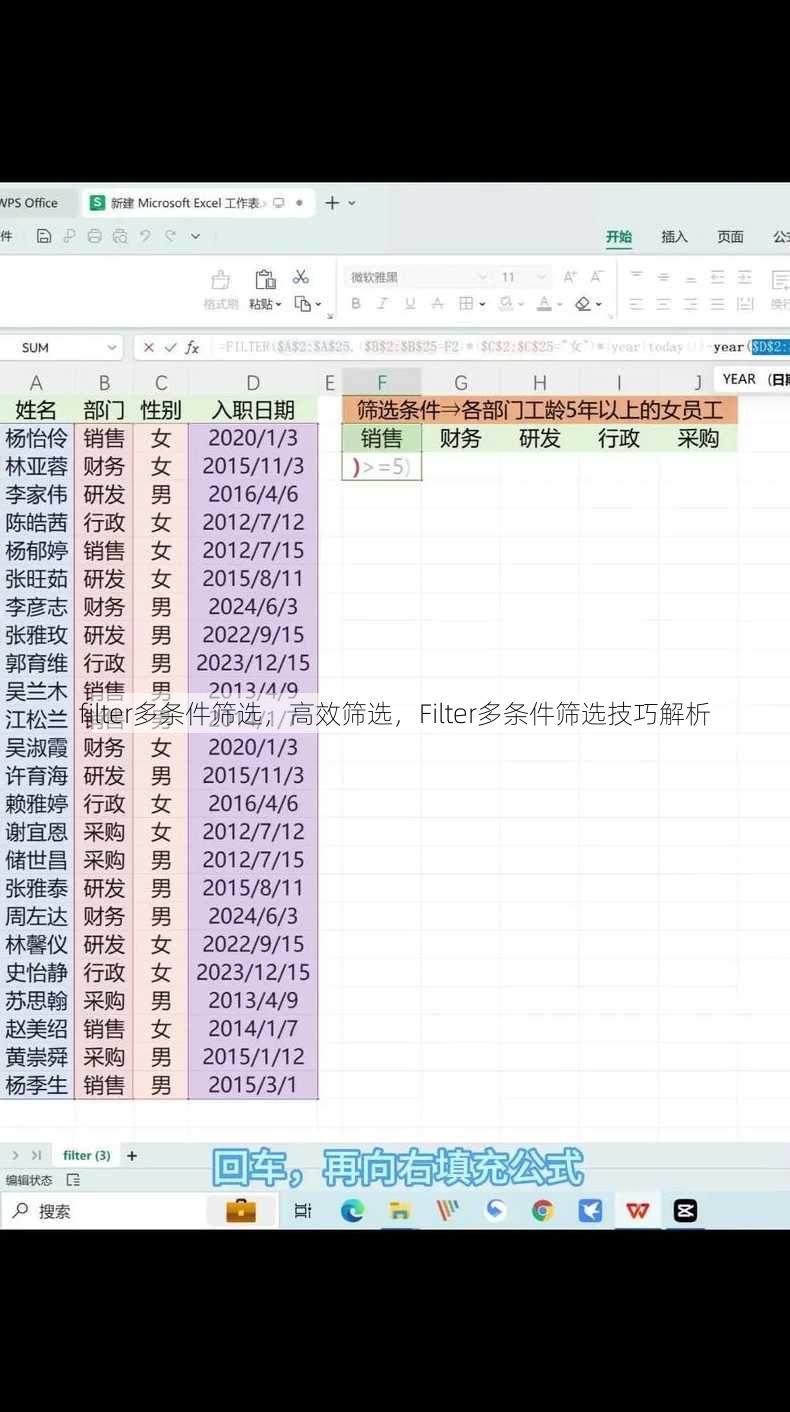Open Google Chrome from the taskbar

tap(543, 1211)
